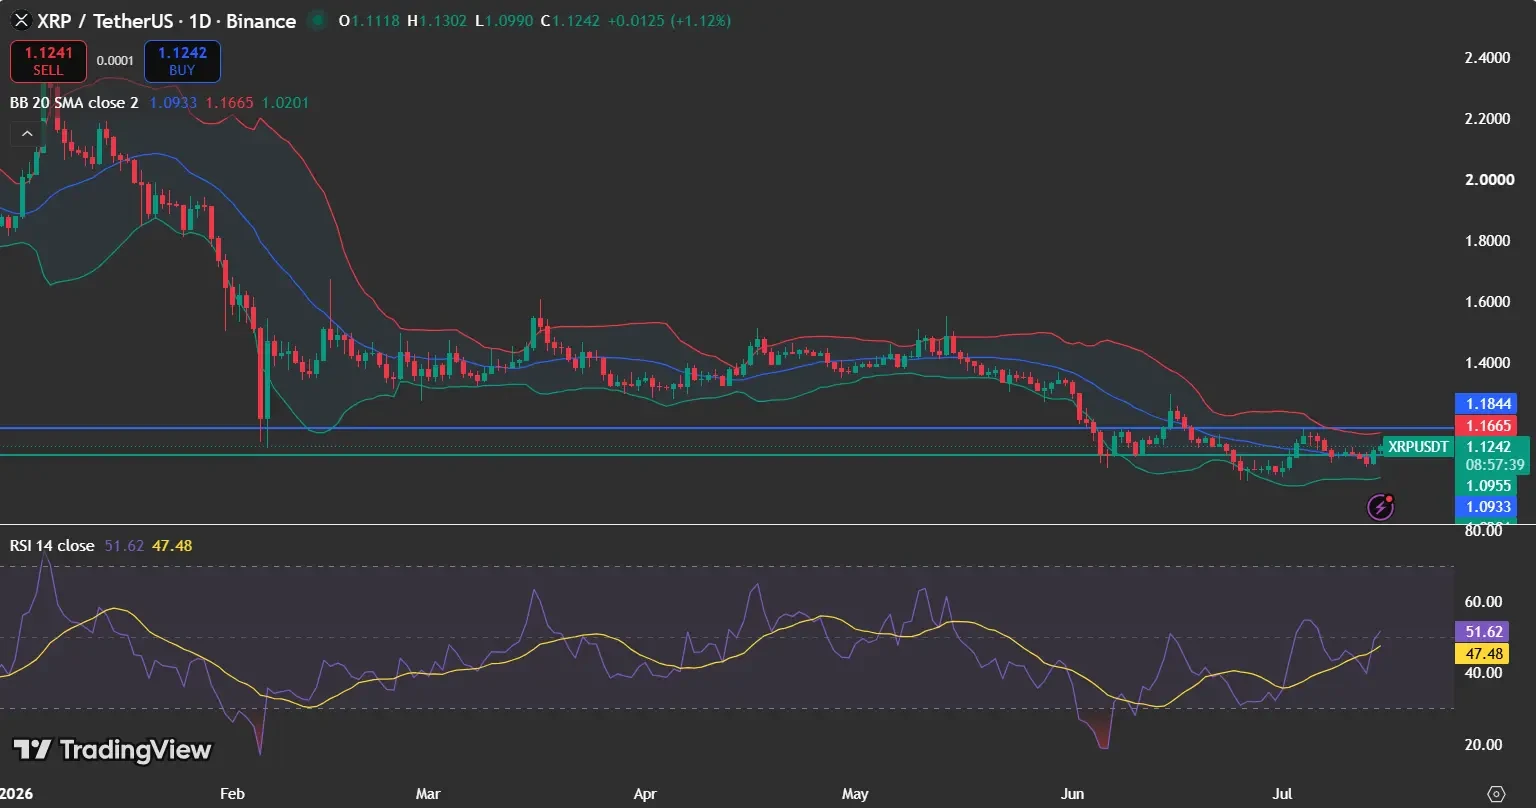
Task: Click the low price L1.0990 value
Action: 505,21
